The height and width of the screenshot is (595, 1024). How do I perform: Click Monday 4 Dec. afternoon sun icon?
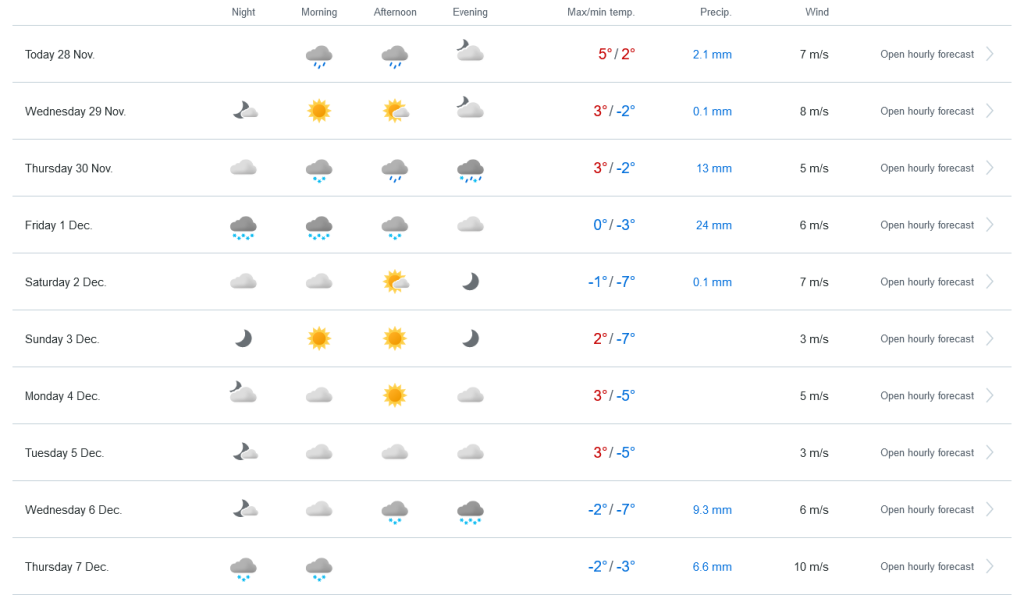pos(395,396)
